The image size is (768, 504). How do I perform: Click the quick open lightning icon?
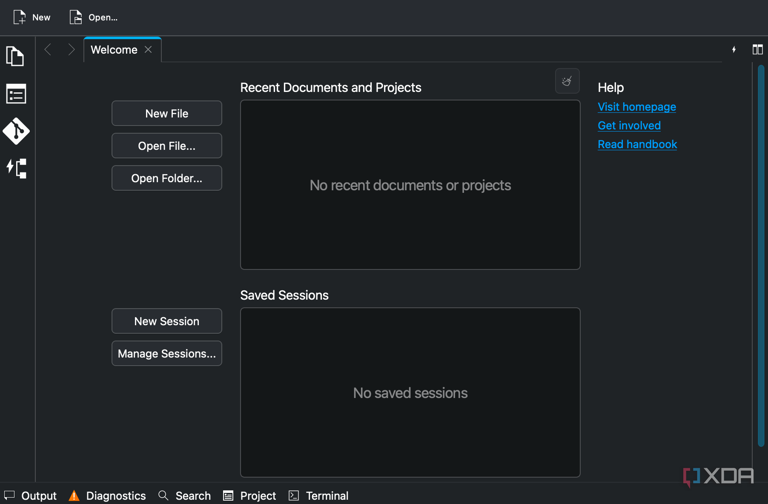point(734,49)
